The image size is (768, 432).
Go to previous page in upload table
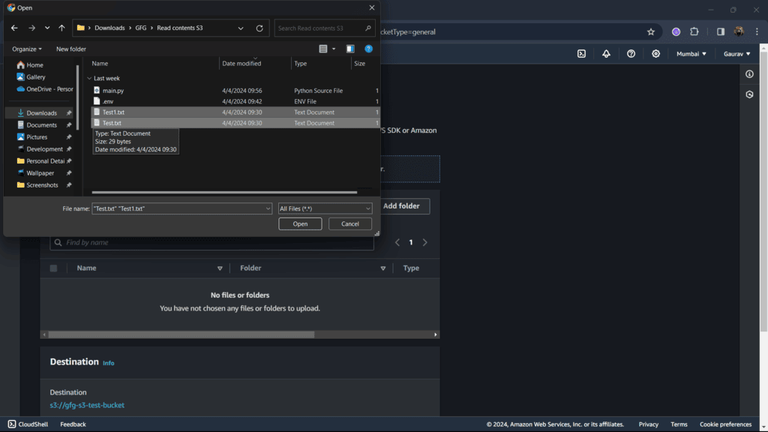(x=397, y=242)
